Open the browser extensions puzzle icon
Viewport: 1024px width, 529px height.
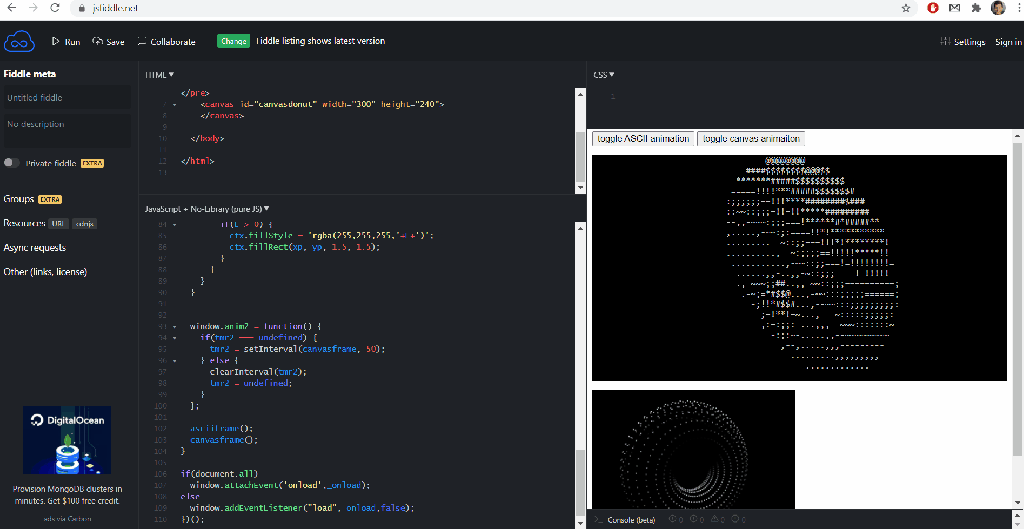click(974, 8)
